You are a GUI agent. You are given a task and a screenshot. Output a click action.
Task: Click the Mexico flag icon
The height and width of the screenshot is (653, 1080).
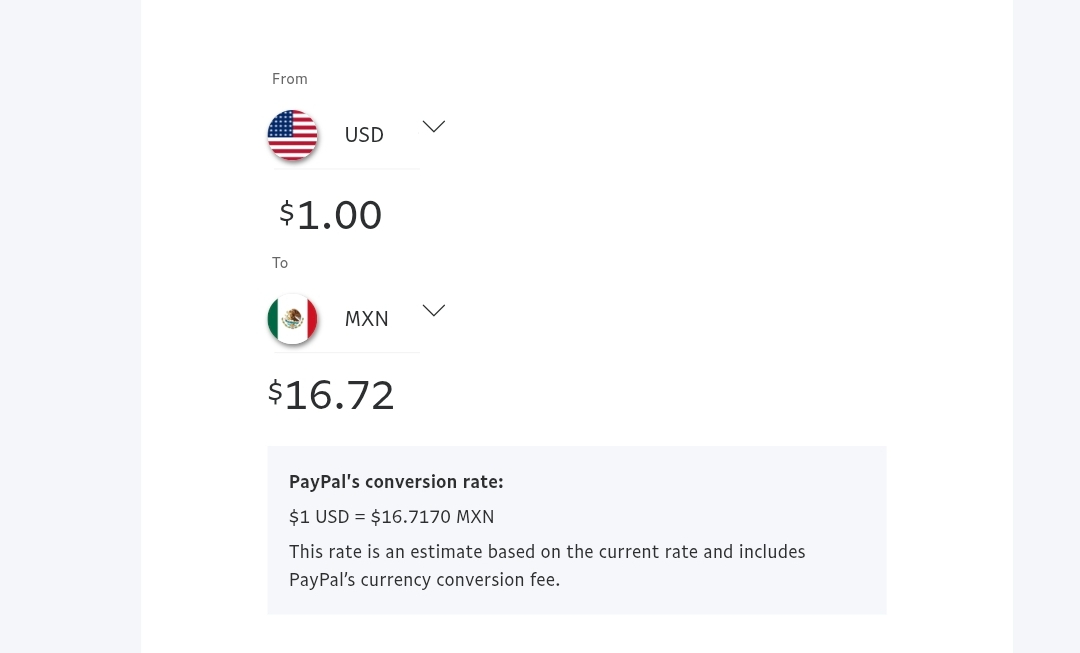pos(292,319)
